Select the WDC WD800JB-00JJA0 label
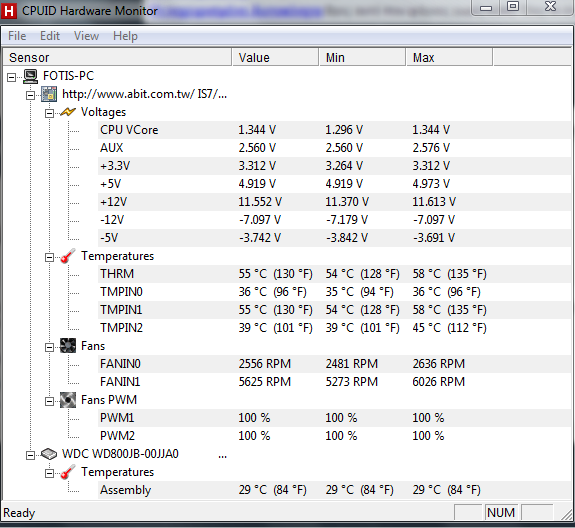This screenshot has height=528, width=575. [x=120, y=454]
